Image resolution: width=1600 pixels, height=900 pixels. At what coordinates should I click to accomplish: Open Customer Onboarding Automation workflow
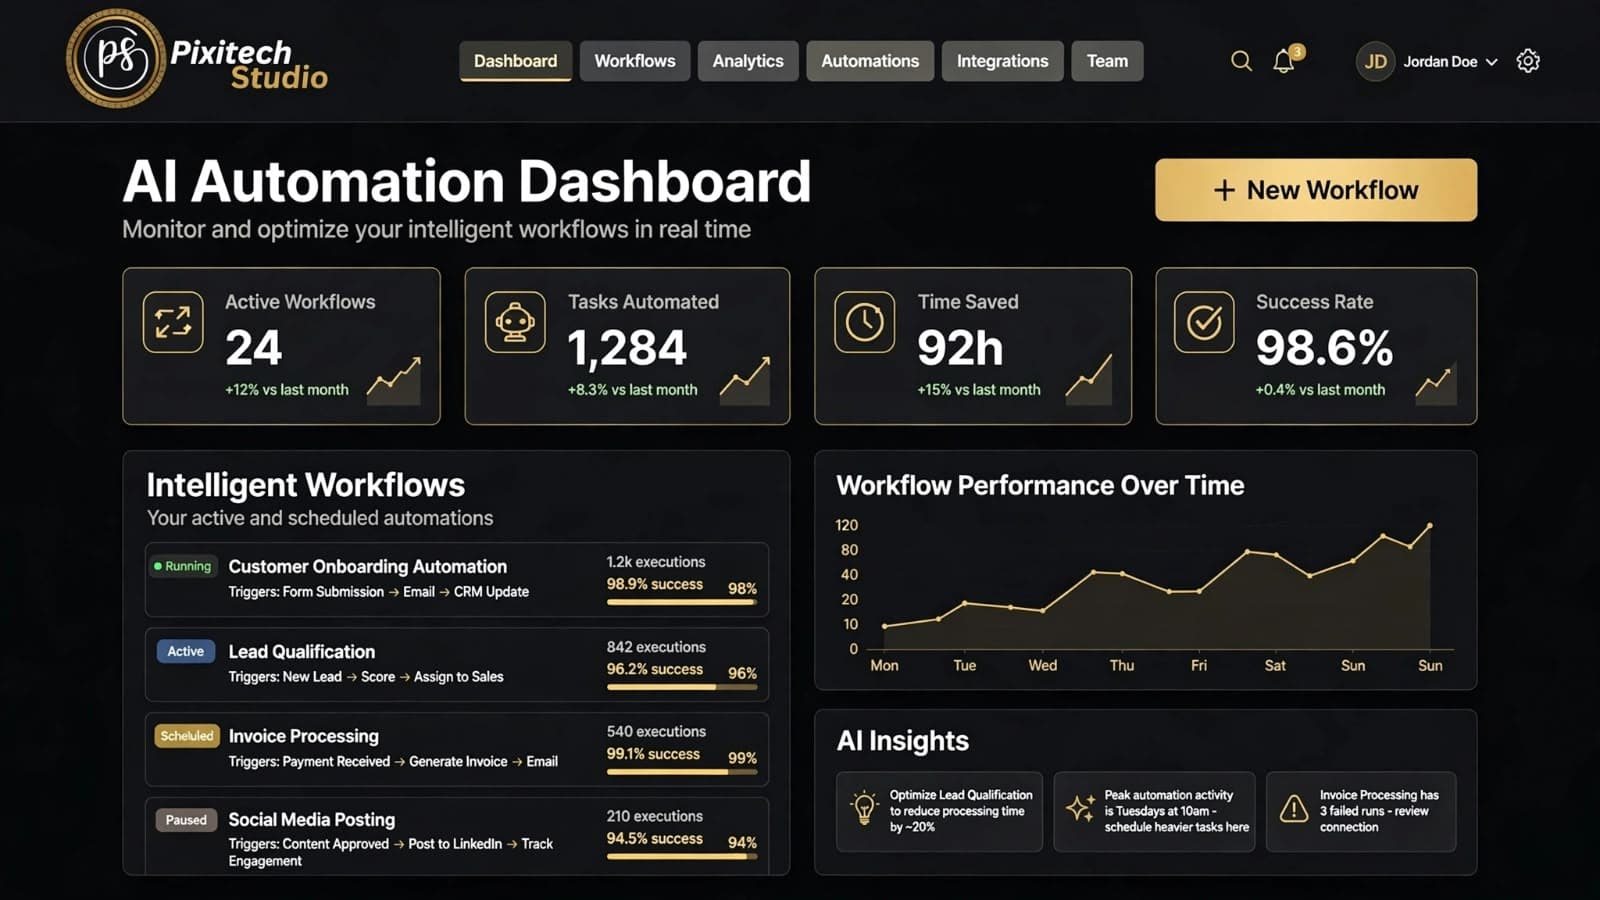457,579
